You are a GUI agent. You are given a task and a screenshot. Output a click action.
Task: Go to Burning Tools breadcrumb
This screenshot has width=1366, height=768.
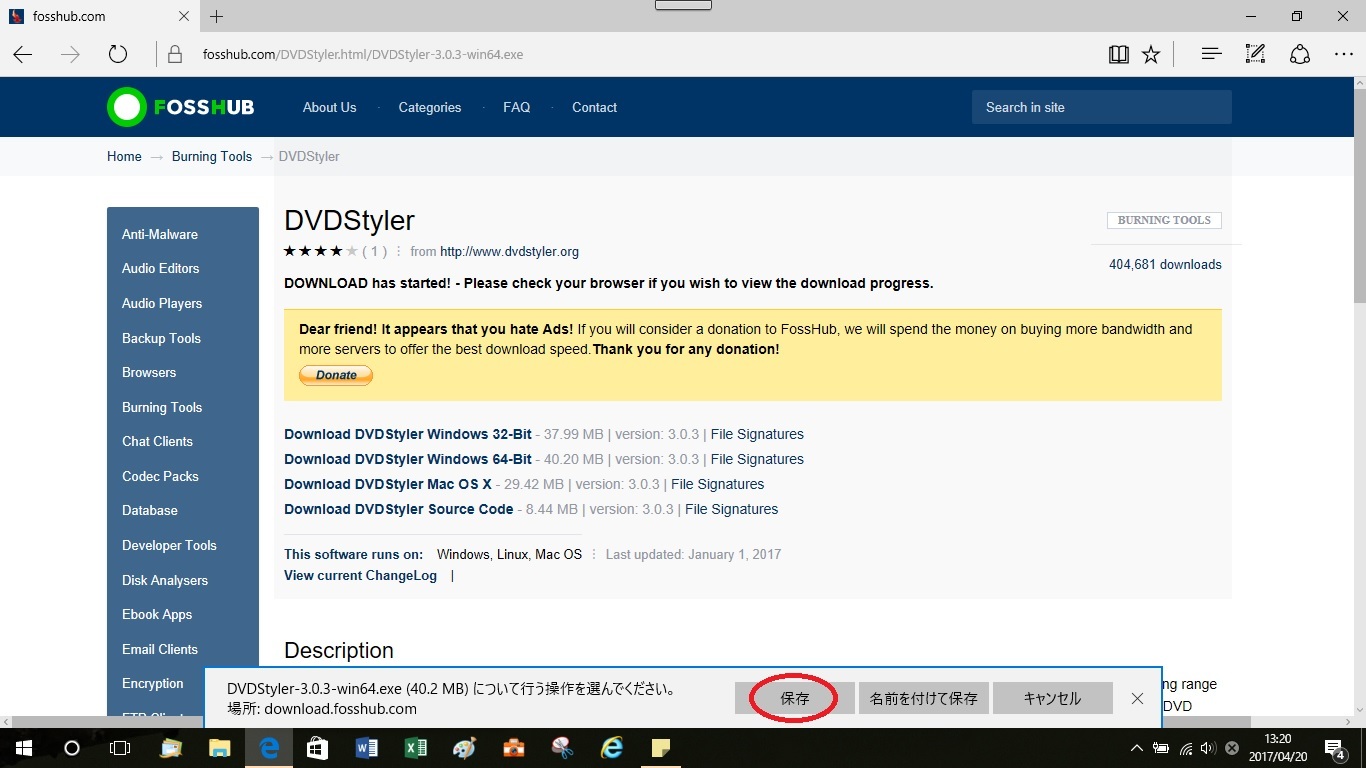pyautogui.click(x=212, y=156)
